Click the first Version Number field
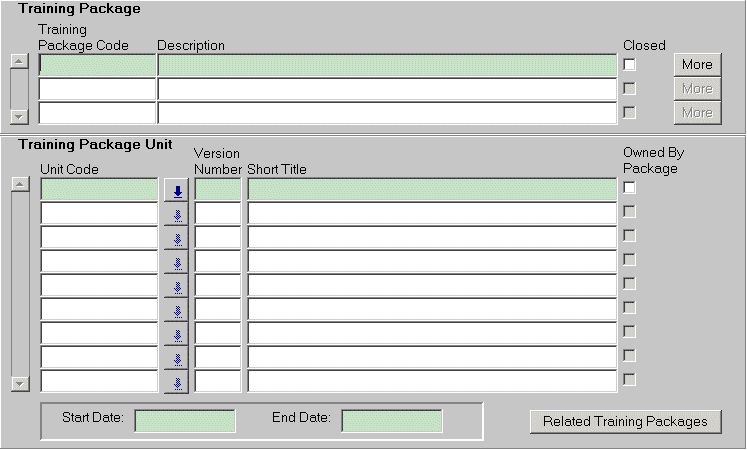747x450 pixels. [x=217, y=189]
